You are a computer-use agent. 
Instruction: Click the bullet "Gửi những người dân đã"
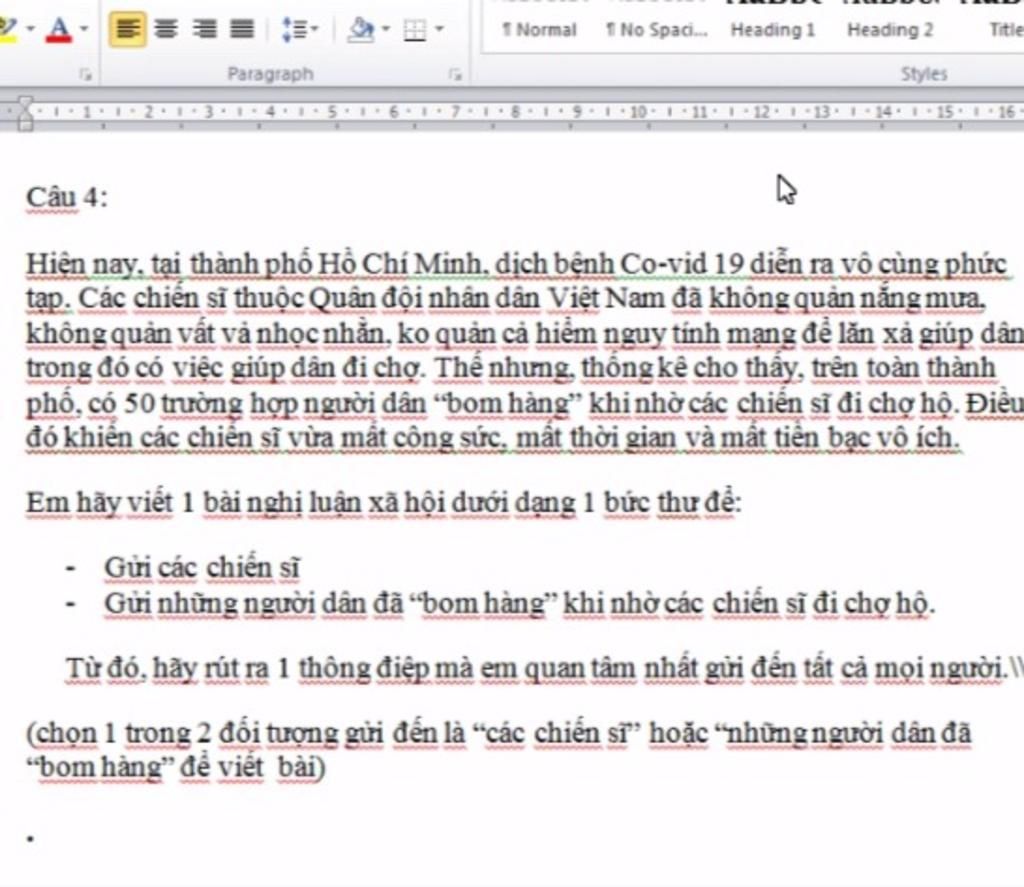tap(519, 604)
